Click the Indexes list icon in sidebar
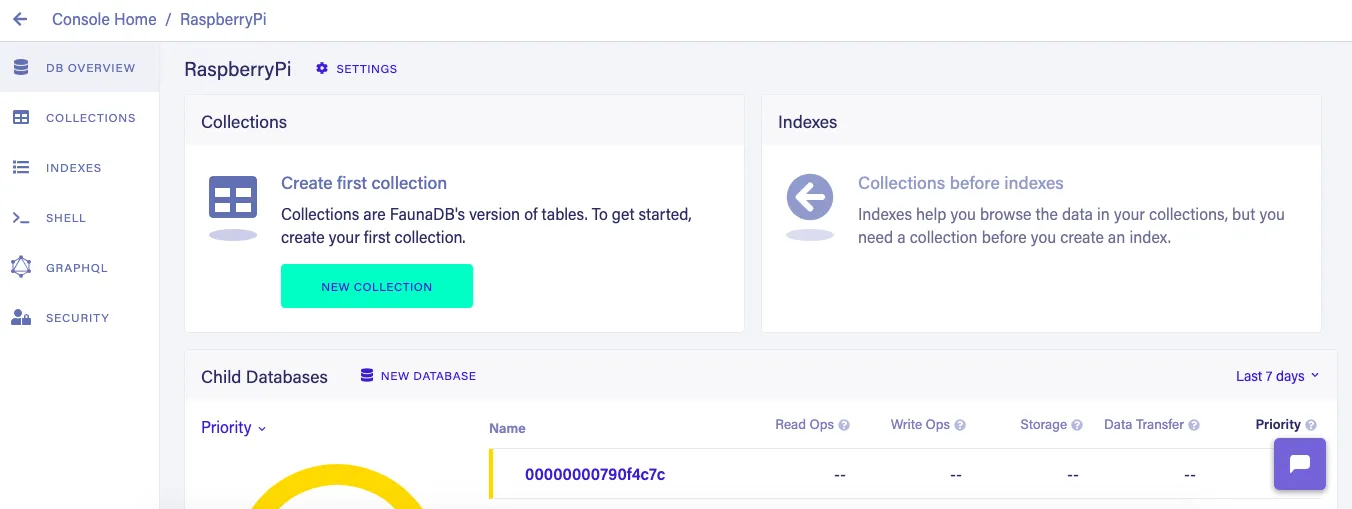 (21, 168)
